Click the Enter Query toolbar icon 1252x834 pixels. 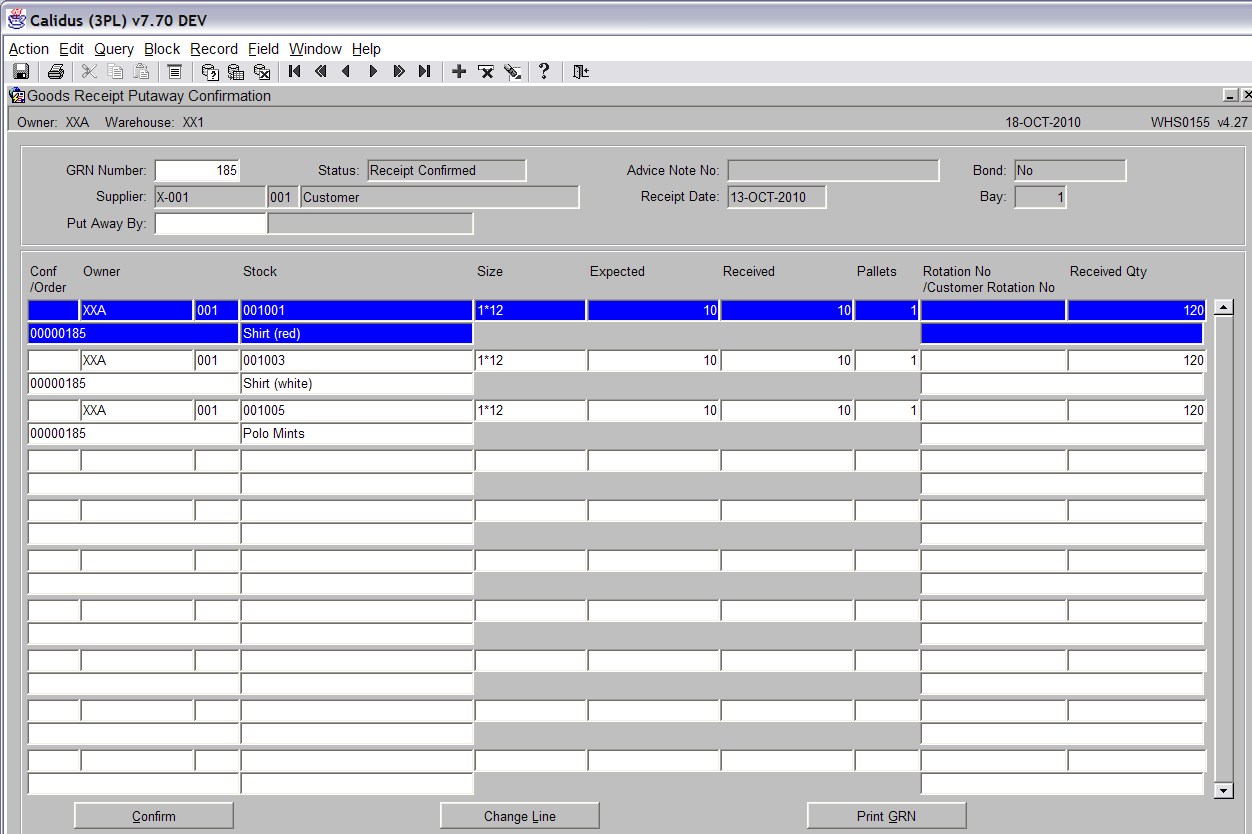(210, 71)
